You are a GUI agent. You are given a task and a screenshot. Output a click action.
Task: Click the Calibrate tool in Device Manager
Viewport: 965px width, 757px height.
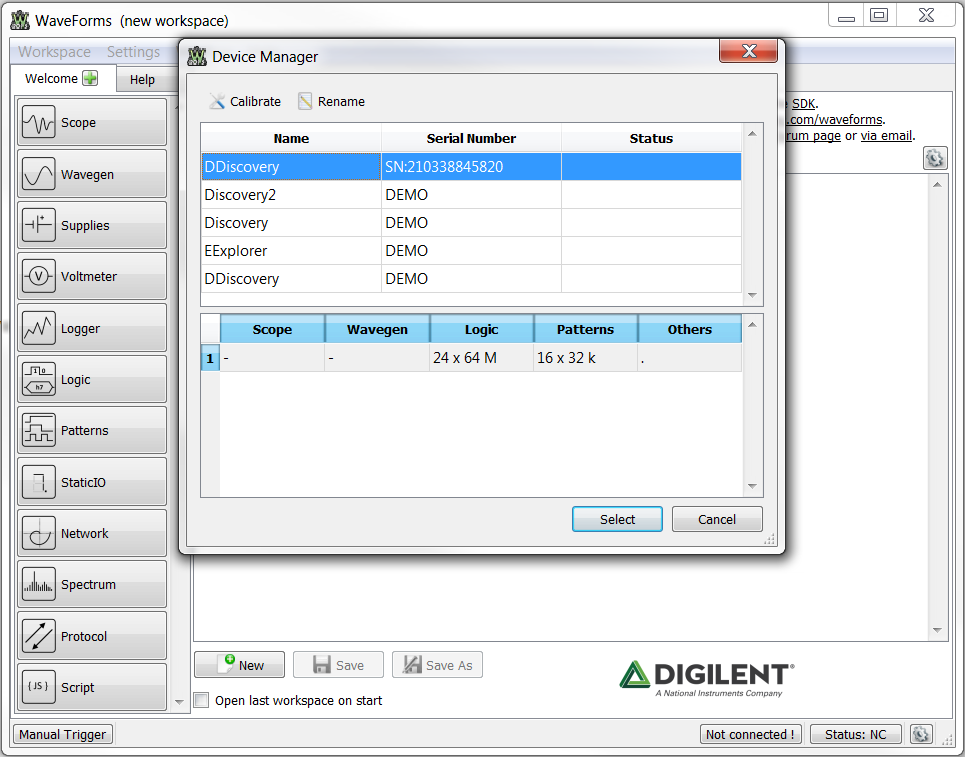(245, 102)
